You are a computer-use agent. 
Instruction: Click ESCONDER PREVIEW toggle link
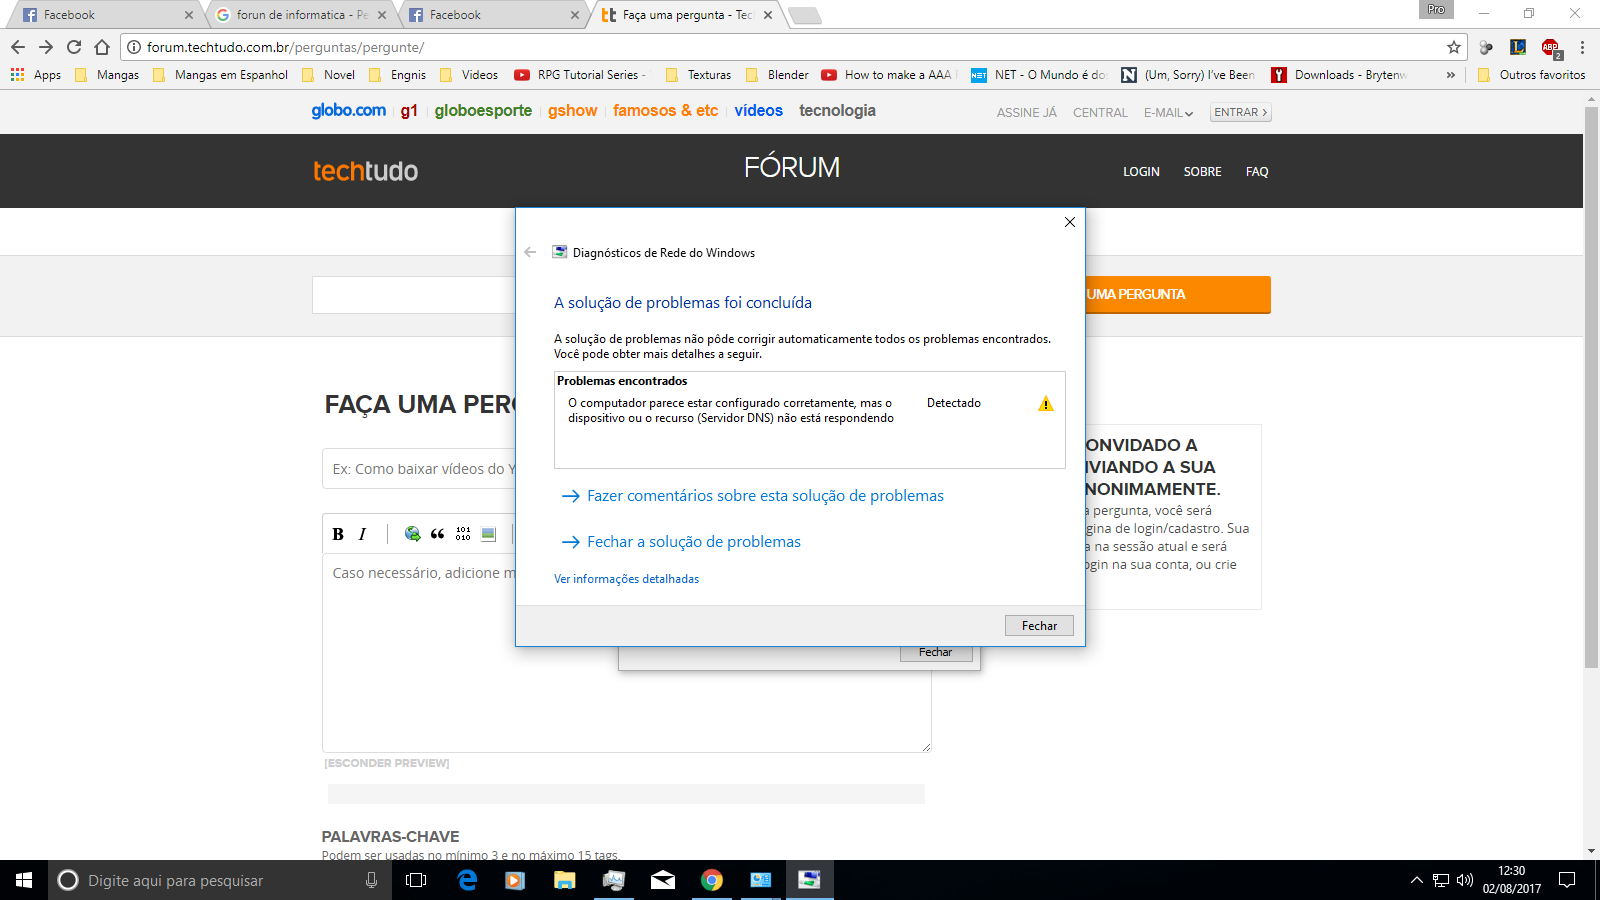pyautogui.click(x=386, y=763)
